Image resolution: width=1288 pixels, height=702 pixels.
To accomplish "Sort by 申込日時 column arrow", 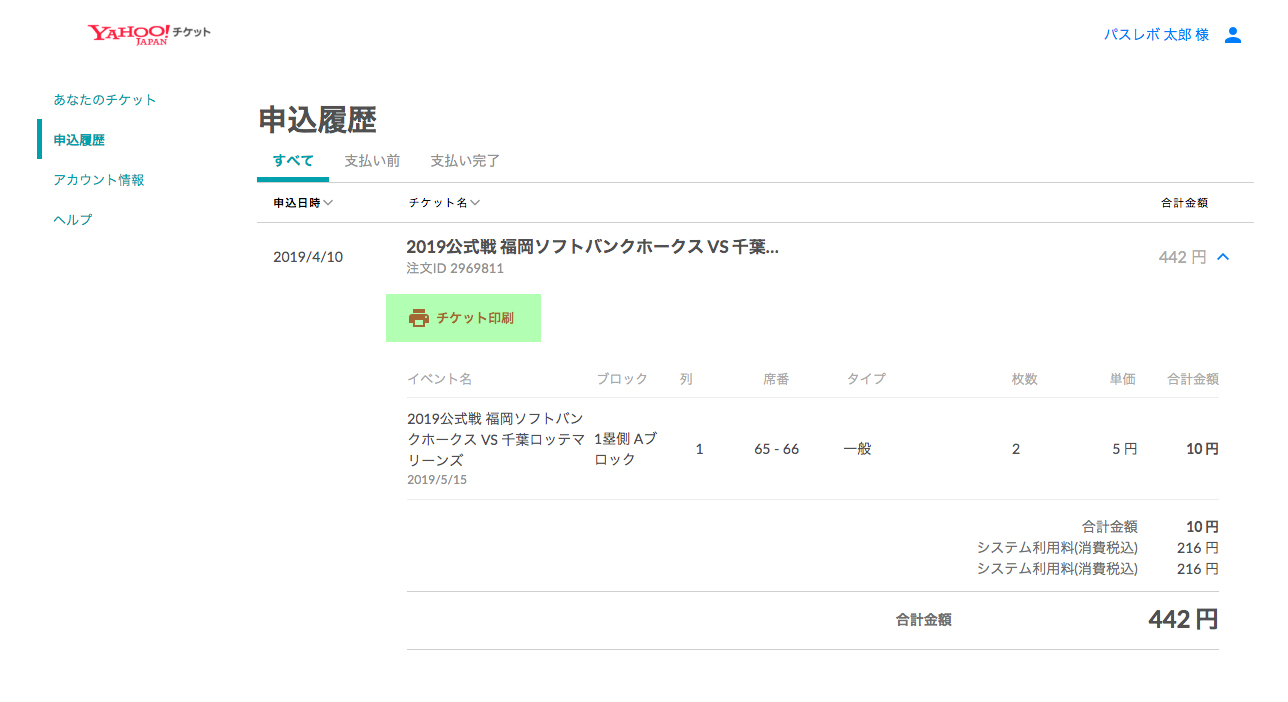I will tap(328, 203).
